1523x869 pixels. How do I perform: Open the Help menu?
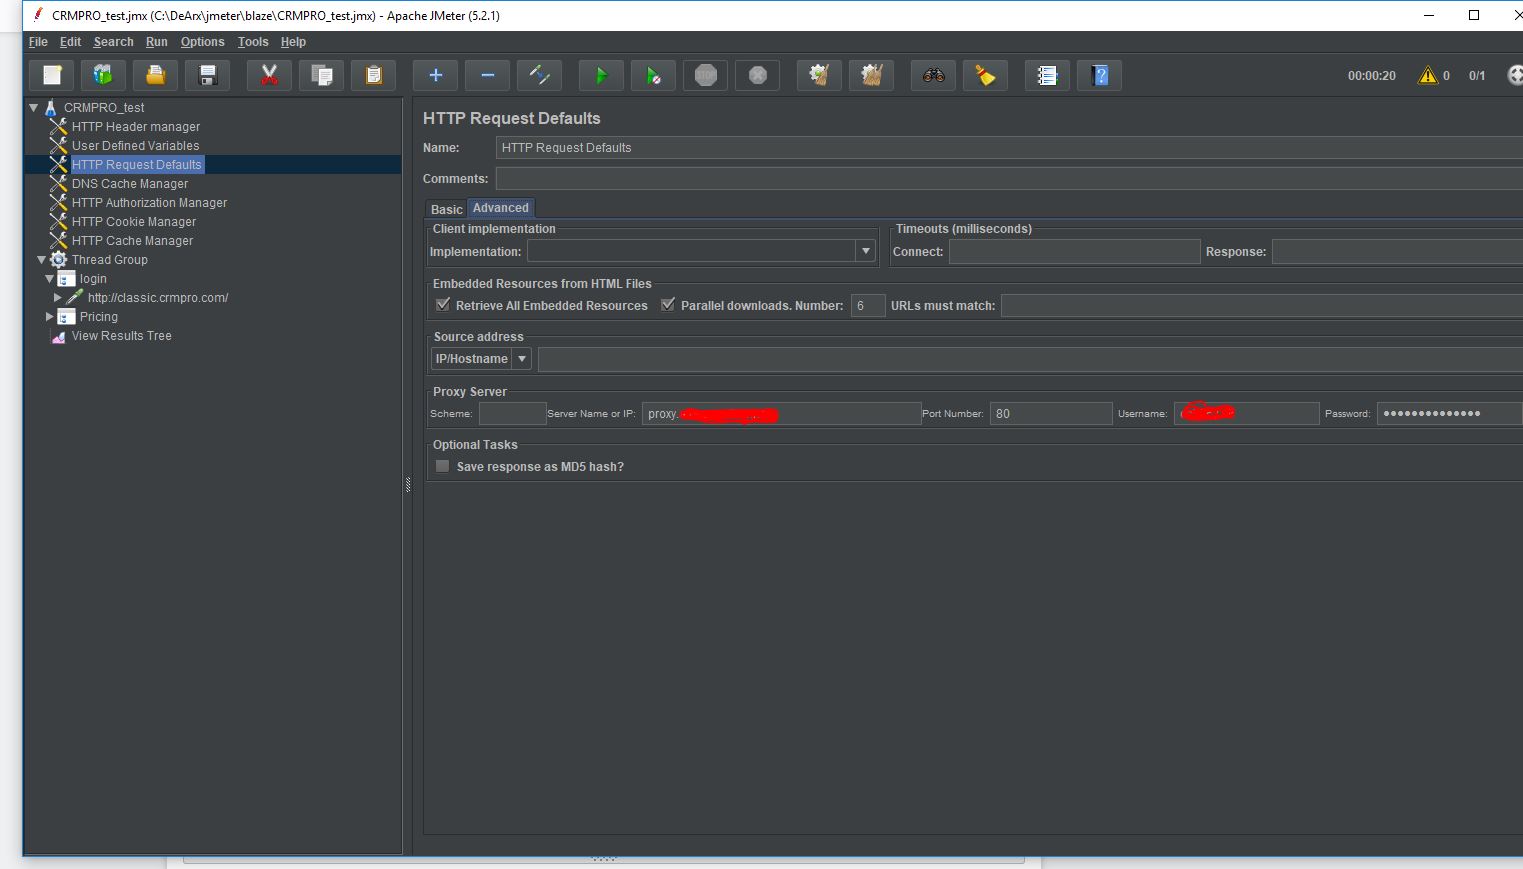tap(293, 42)
